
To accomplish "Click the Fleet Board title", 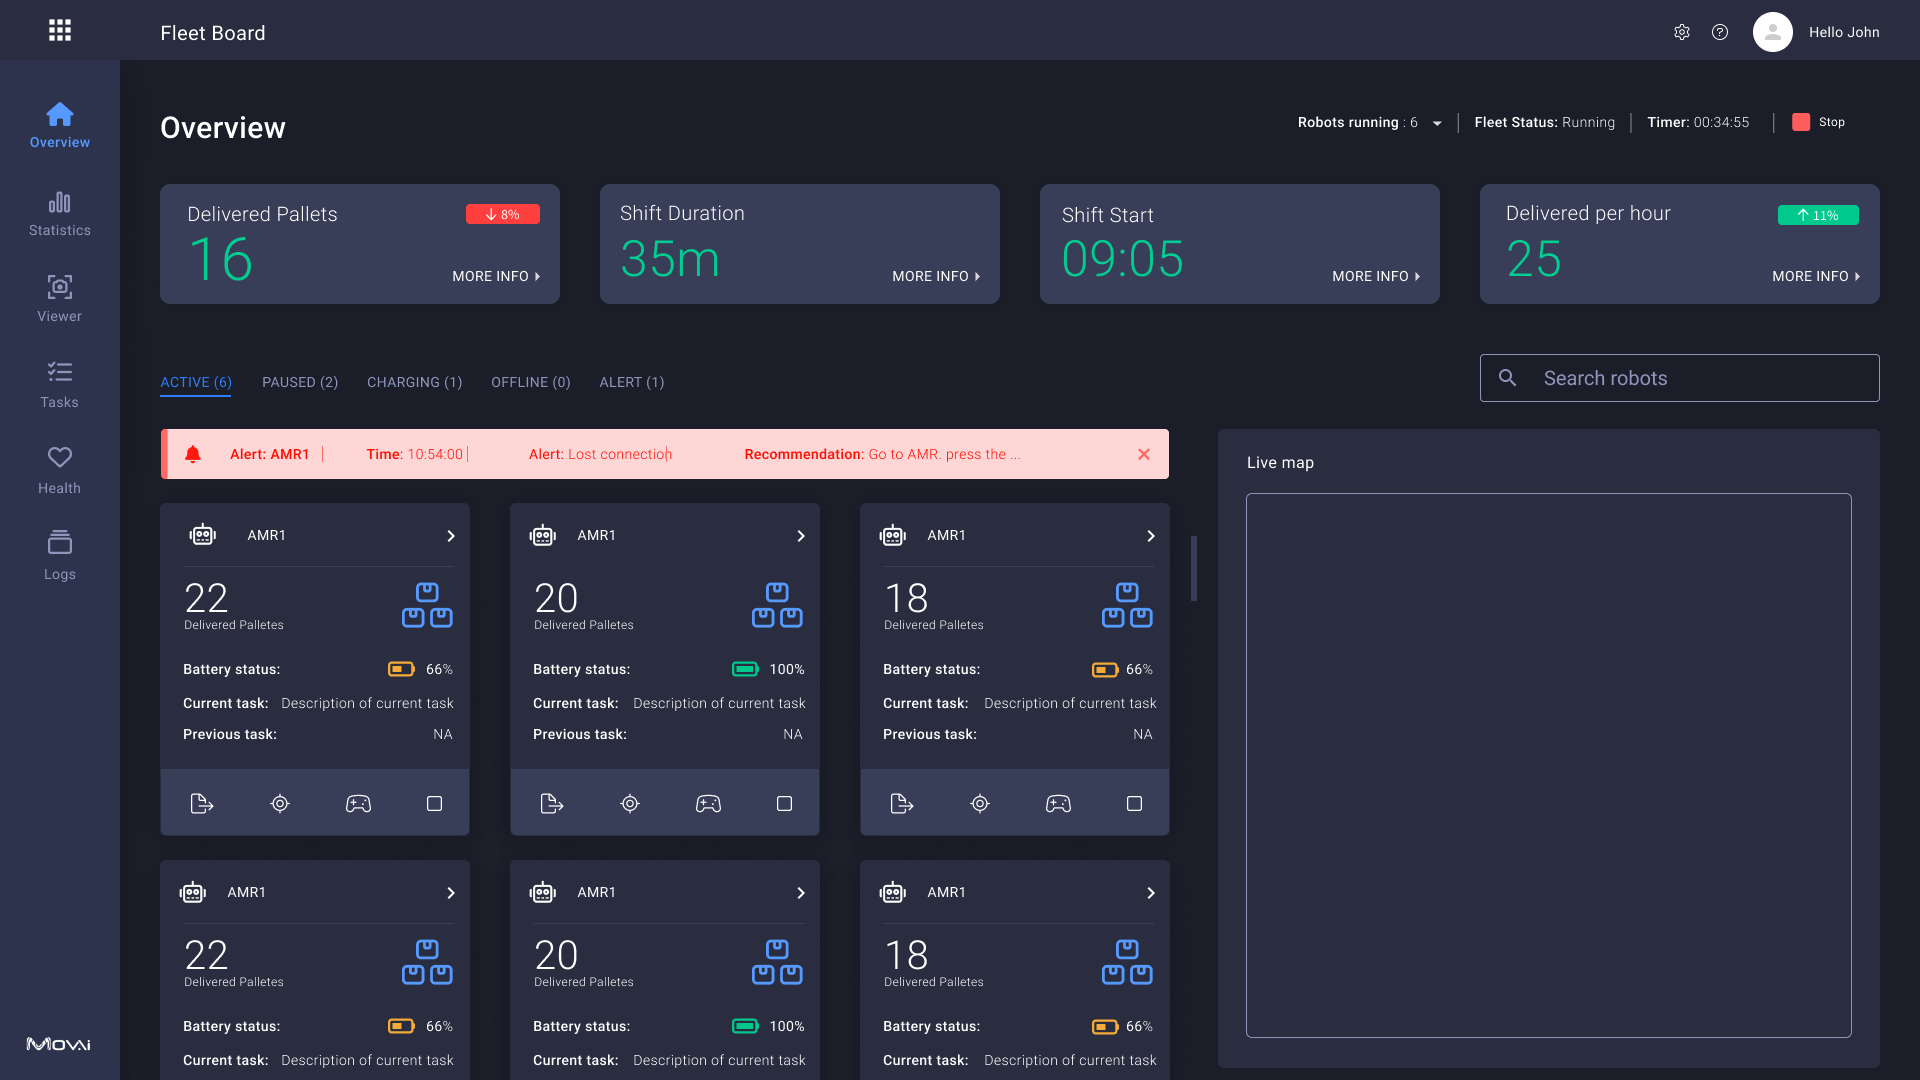I will tap(213, 33).
